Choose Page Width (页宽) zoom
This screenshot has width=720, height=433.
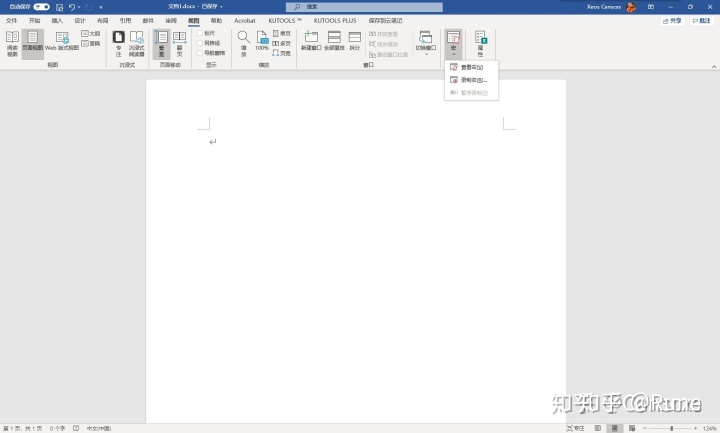pos(282,53)
